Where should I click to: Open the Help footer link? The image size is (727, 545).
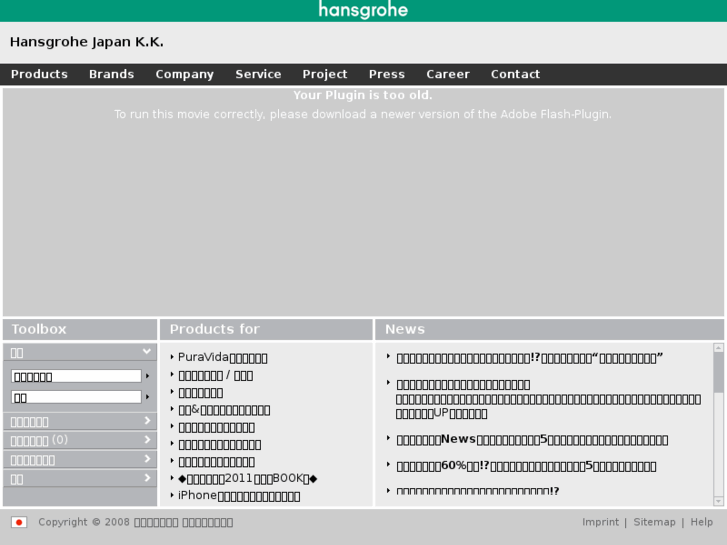[701, 522]
